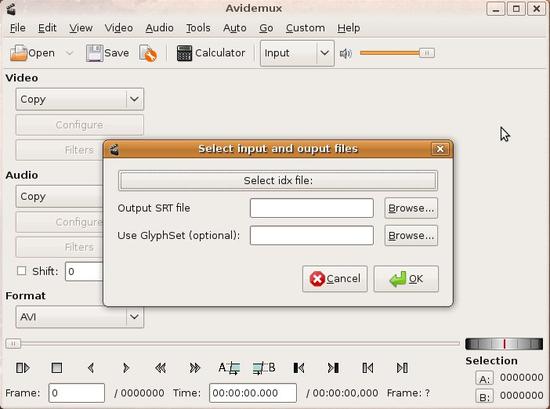Open the Input/Output preview dropdown
550x409 pixels.
coord(297,53)
